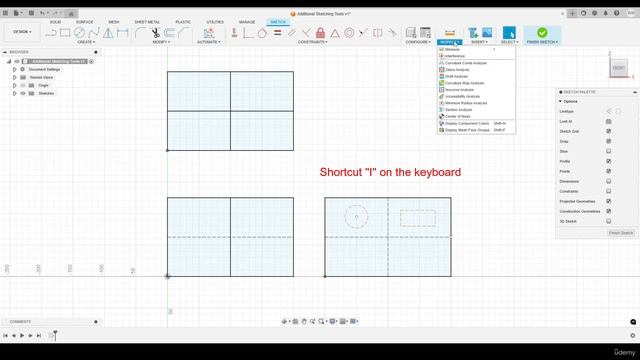Toggle the Profile checkbox
The image size is (640, 360).
609,161
